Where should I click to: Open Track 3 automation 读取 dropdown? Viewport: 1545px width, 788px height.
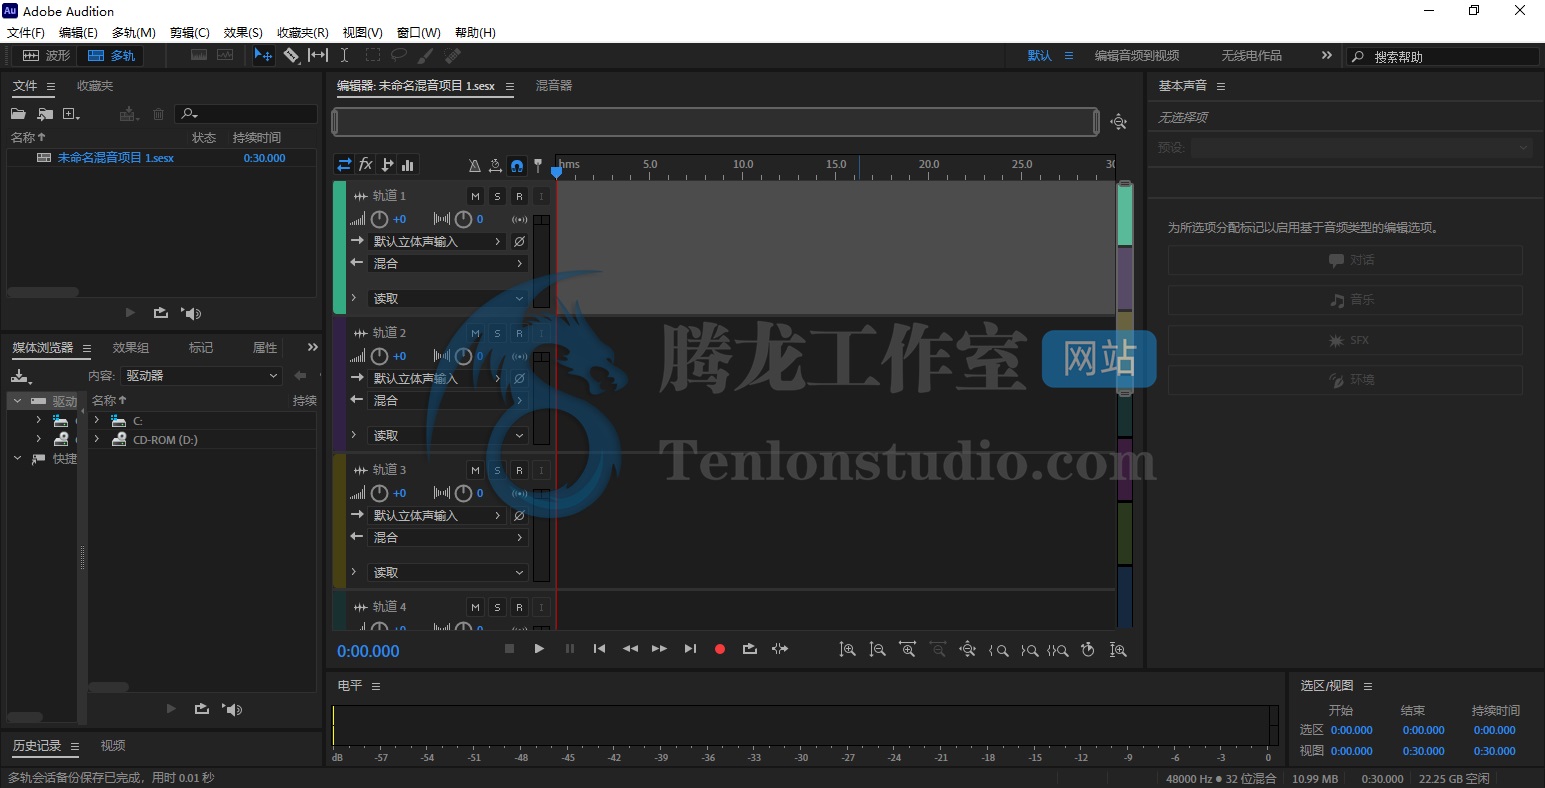tap(448, 572)
